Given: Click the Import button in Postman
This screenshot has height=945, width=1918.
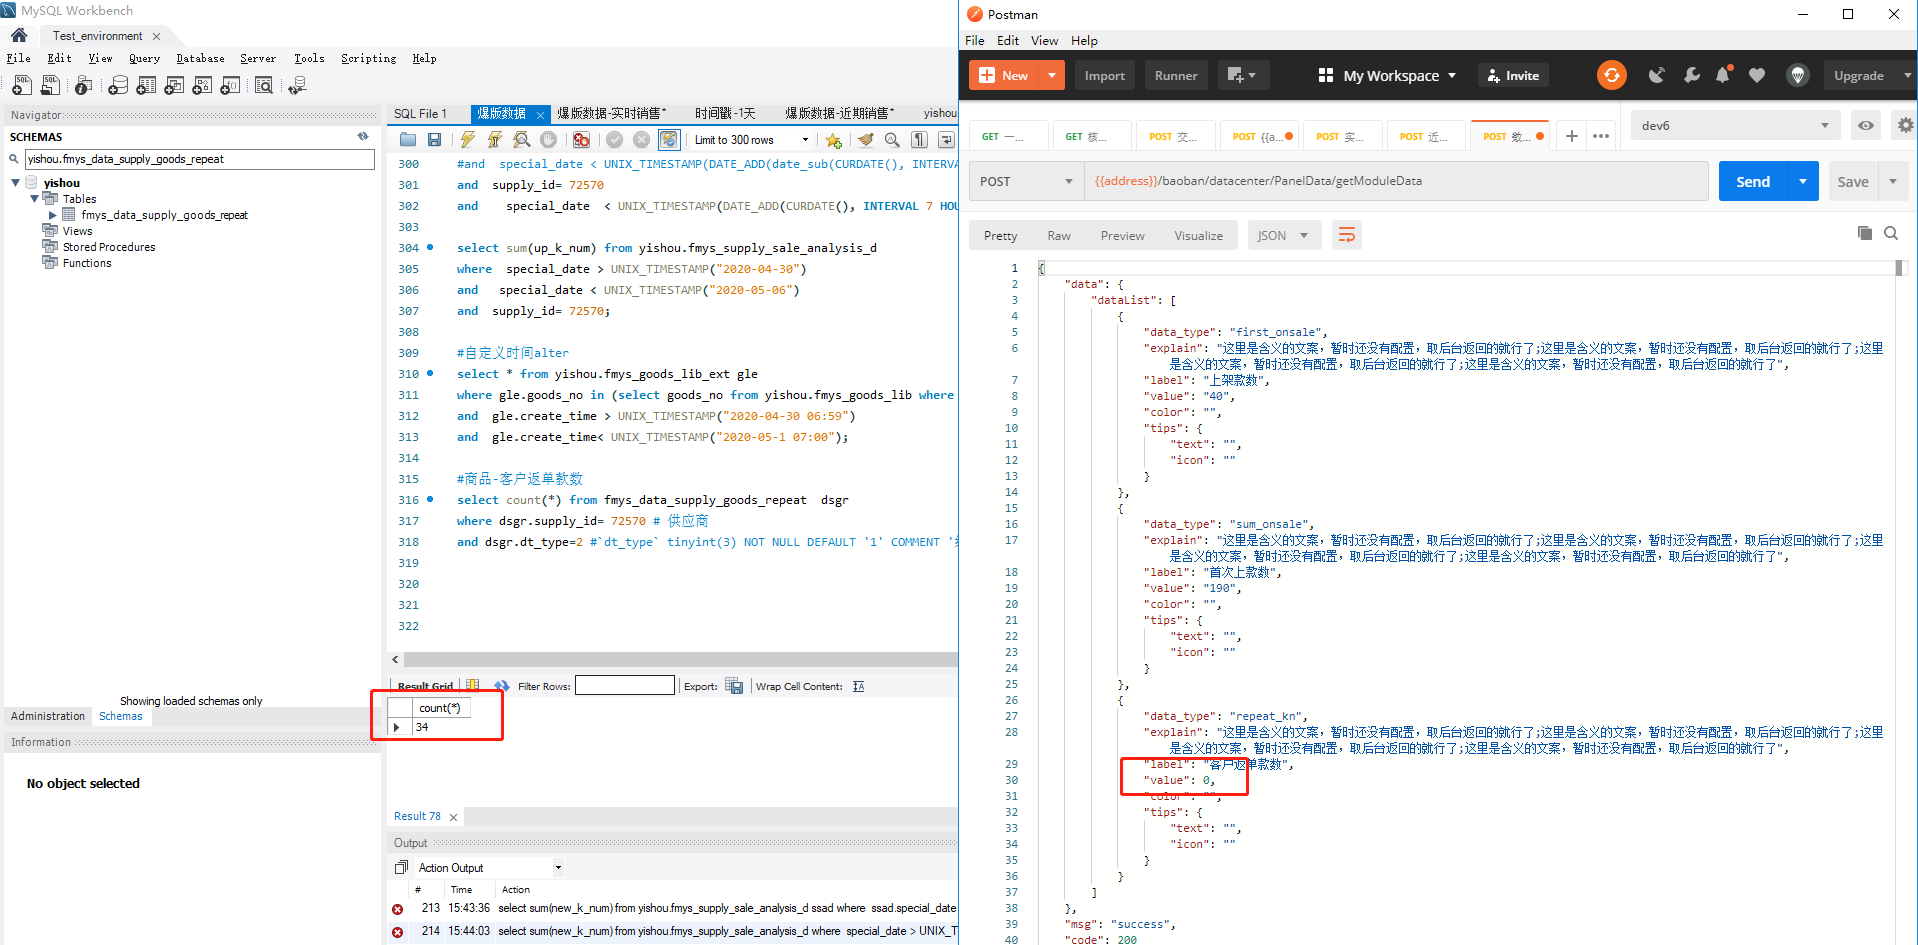Looking at the screenshot, I should (x=1105, y=75).
